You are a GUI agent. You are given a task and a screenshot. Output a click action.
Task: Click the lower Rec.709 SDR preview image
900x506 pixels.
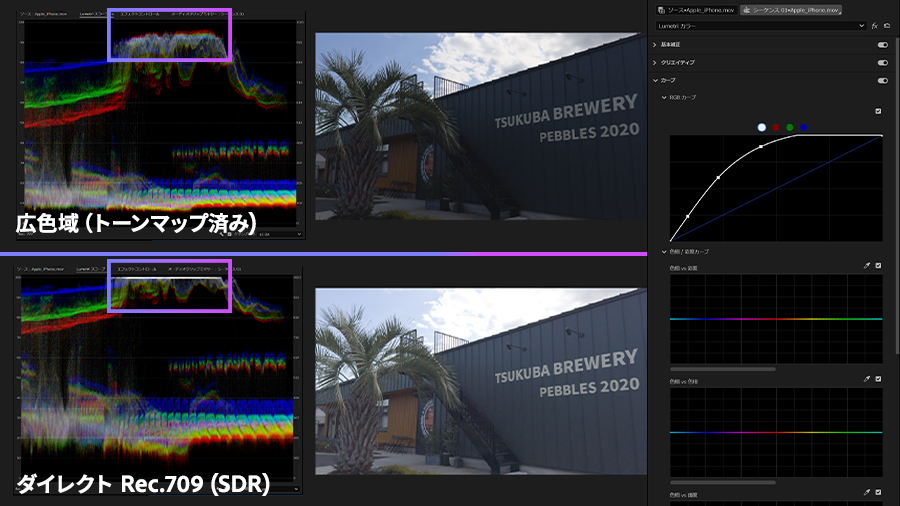click(481, 382)
